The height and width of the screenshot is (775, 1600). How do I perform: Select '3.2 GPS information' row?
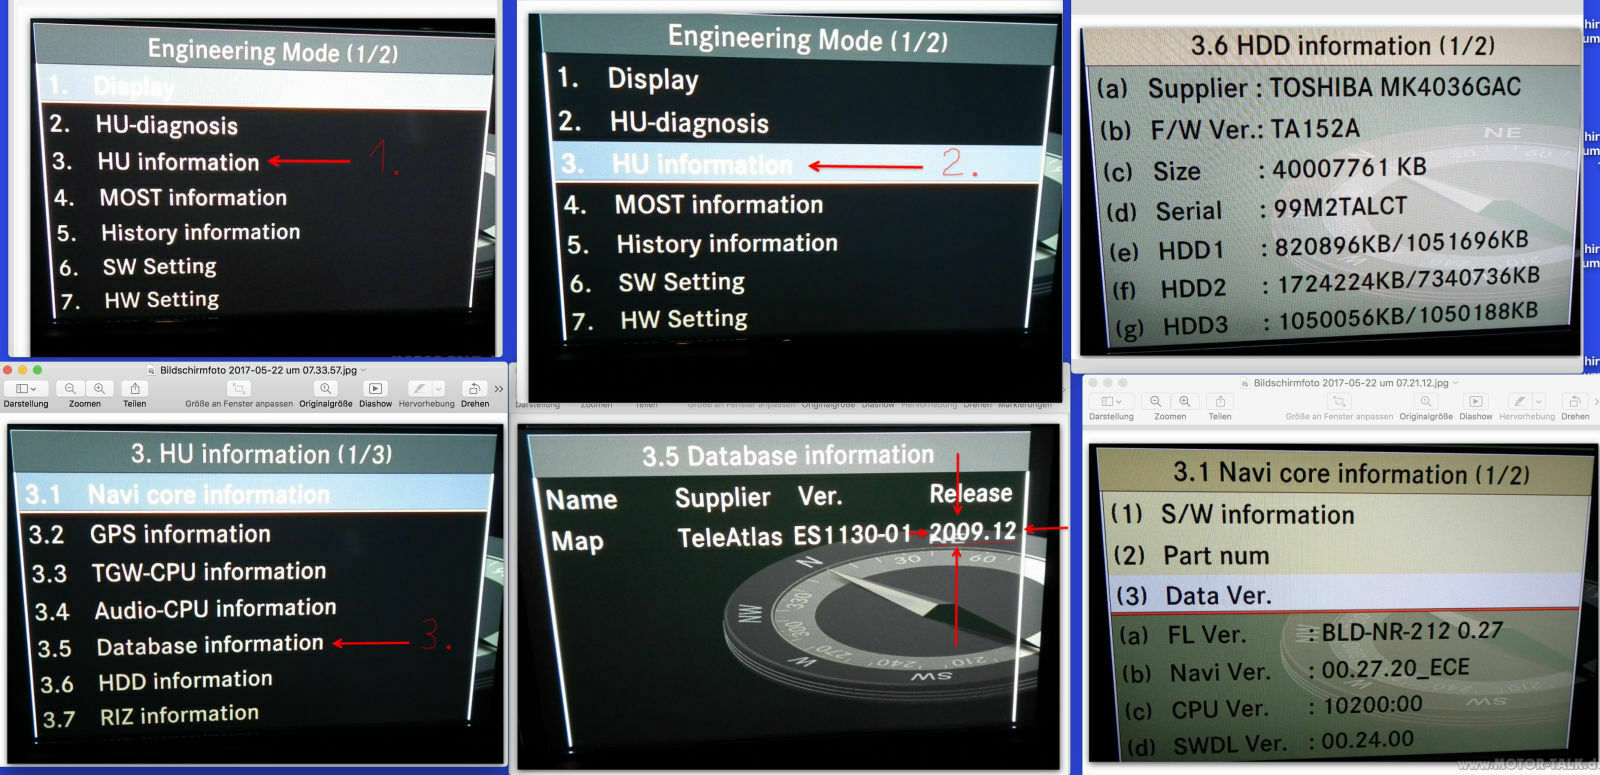coord(150,534)
